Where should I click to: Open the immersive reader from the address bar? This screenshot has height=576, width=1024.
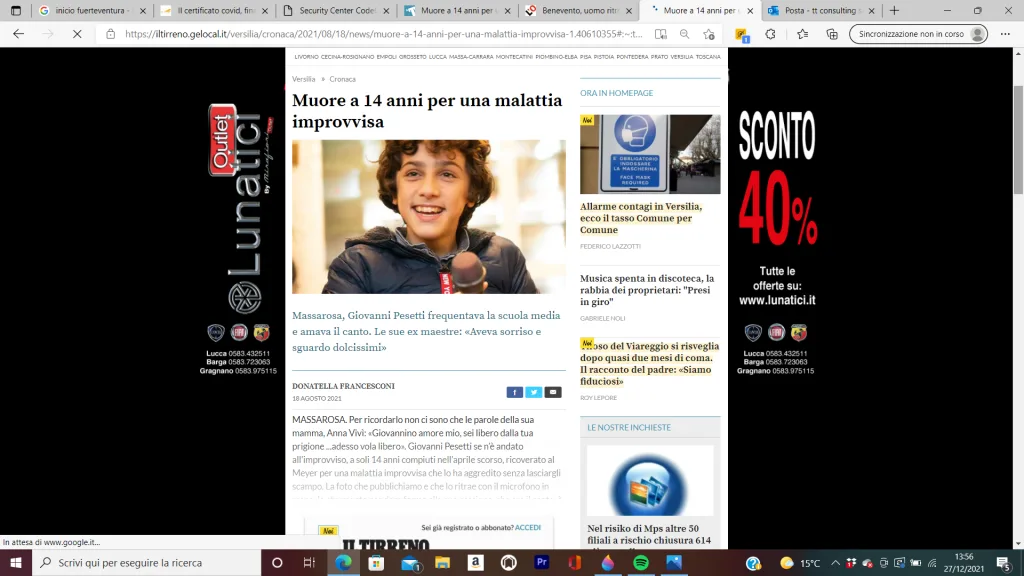[x=661, y=34]
